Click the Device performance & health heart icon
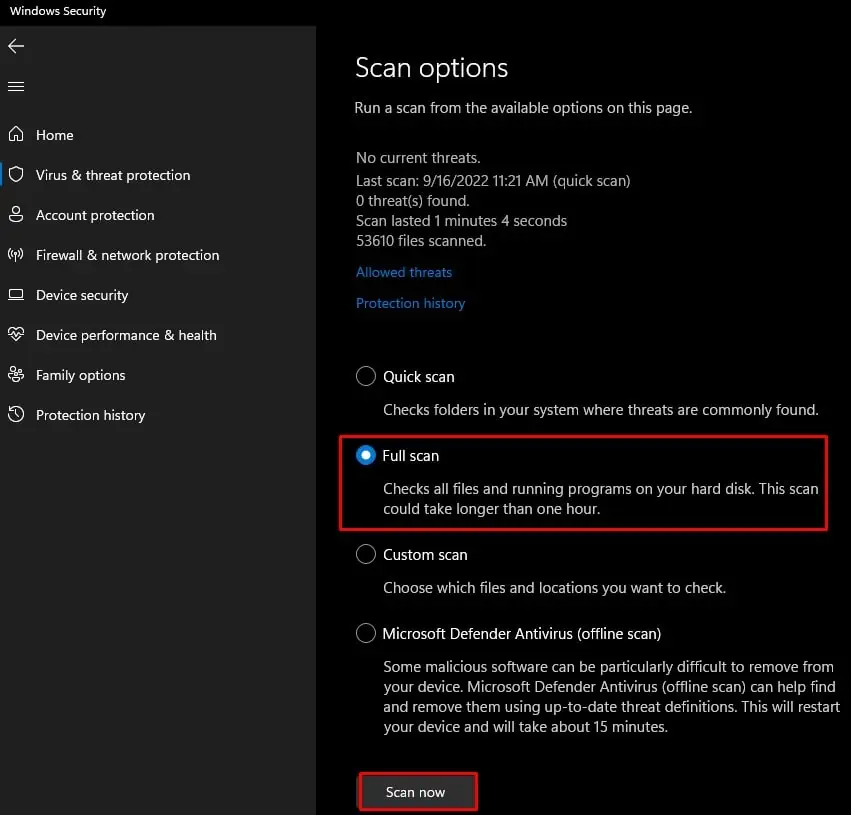The height and width of the screenshot is (815, 851). click(x=16, y=335)
